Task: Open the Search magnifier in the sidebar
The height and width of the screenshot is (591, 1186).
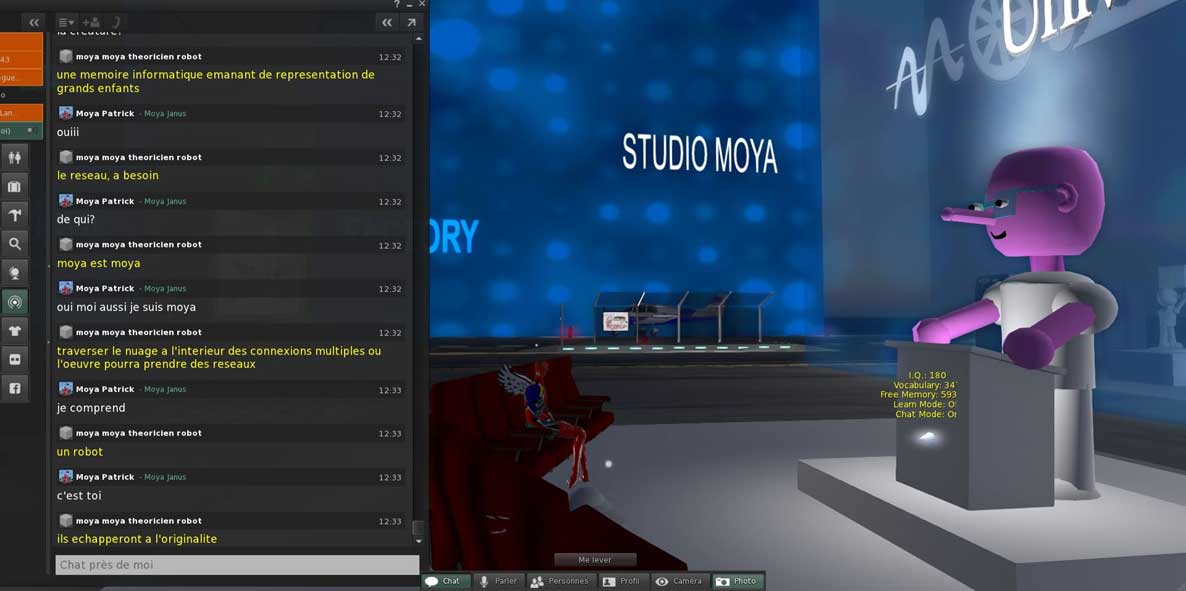Action: pyautogui.click(x=15, y=244)
